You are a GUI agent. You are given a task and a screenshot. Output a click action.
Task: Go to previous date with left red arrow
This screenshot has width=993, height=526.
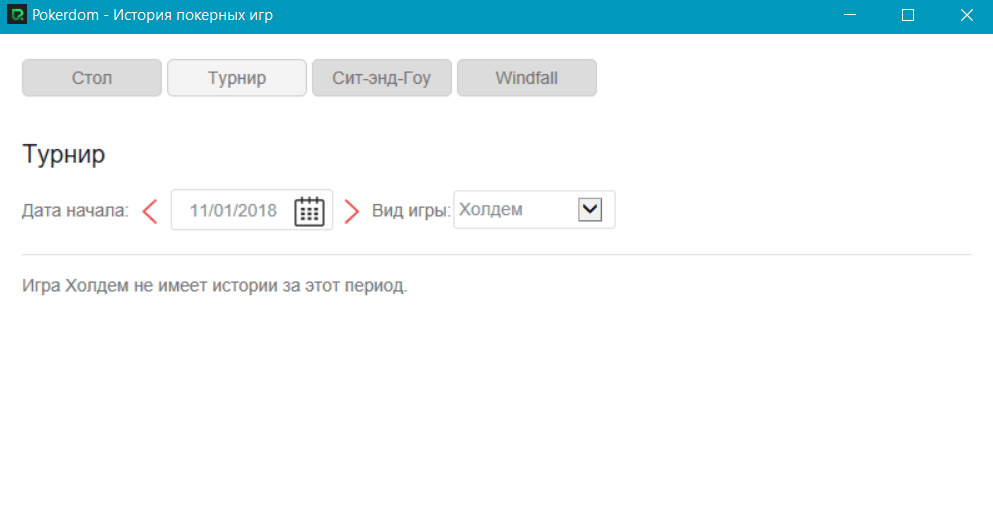(150, 211)
